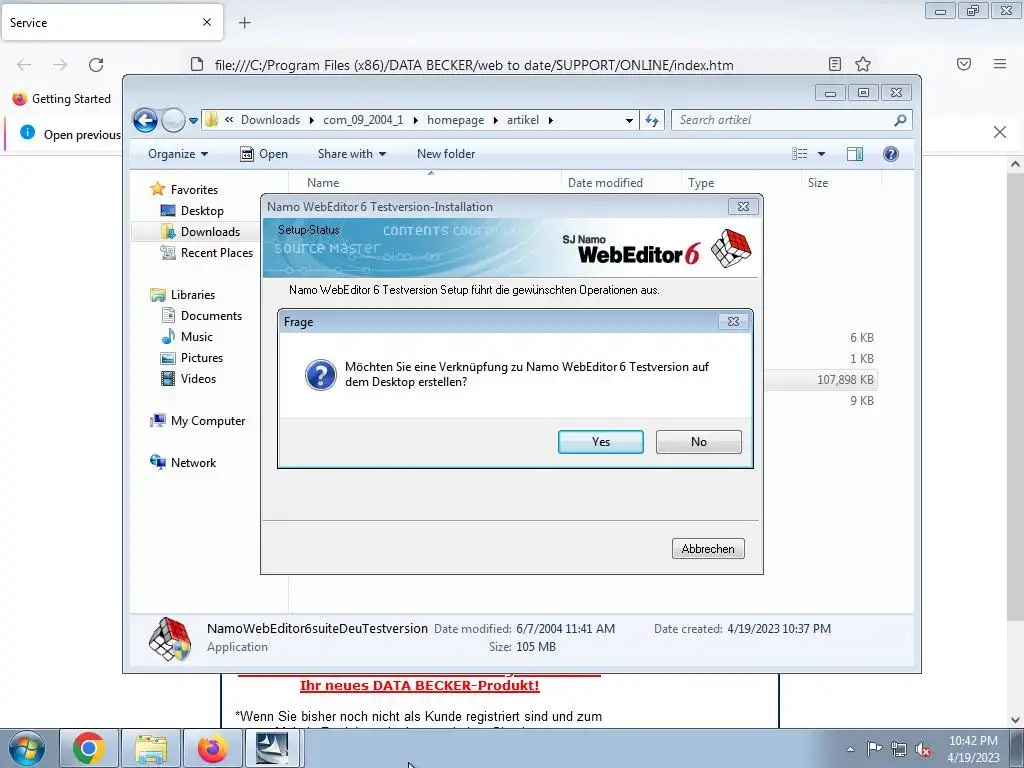Reload the Firefox page
1024x768 pixels.
[x=96, y=65]
